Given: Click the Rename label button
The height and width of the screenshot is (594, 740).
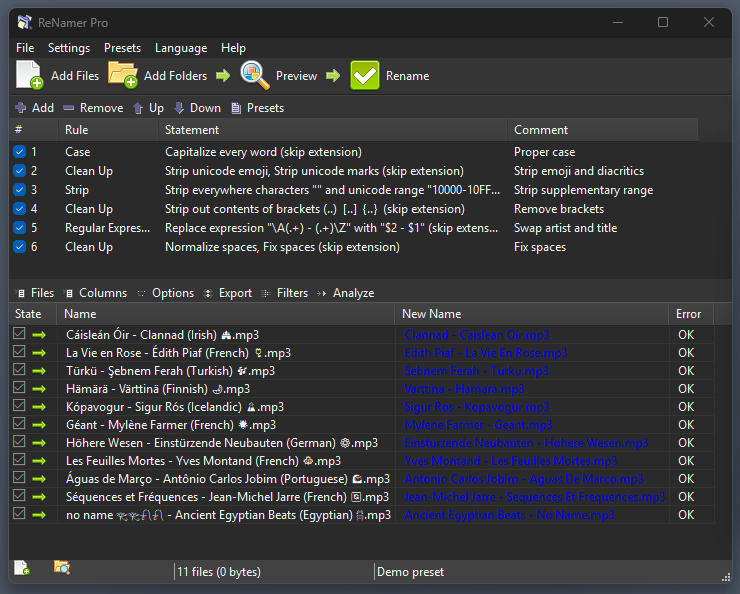Looking at the screenshot, I should (408, 76).
